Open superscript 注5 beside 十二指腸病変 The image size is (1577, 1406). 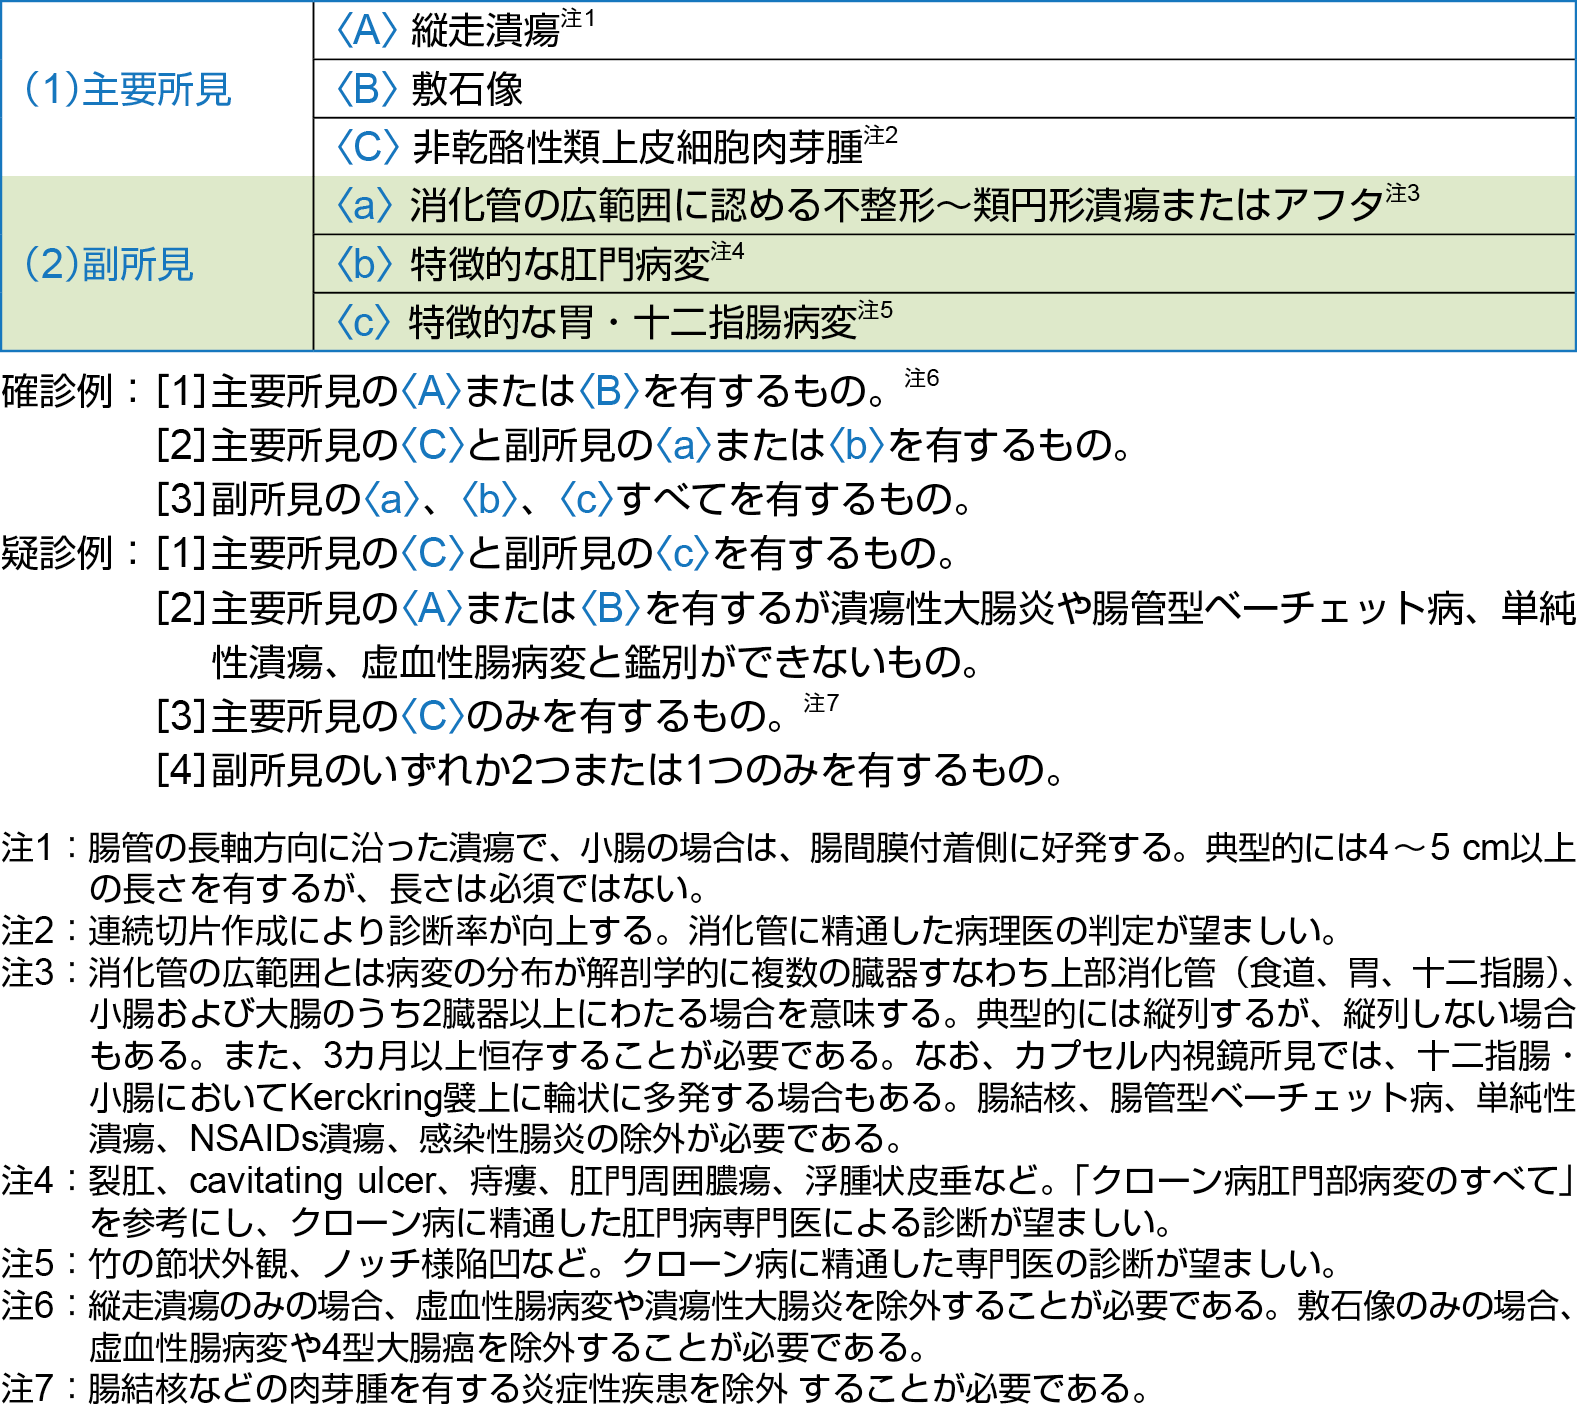(875, 310)
